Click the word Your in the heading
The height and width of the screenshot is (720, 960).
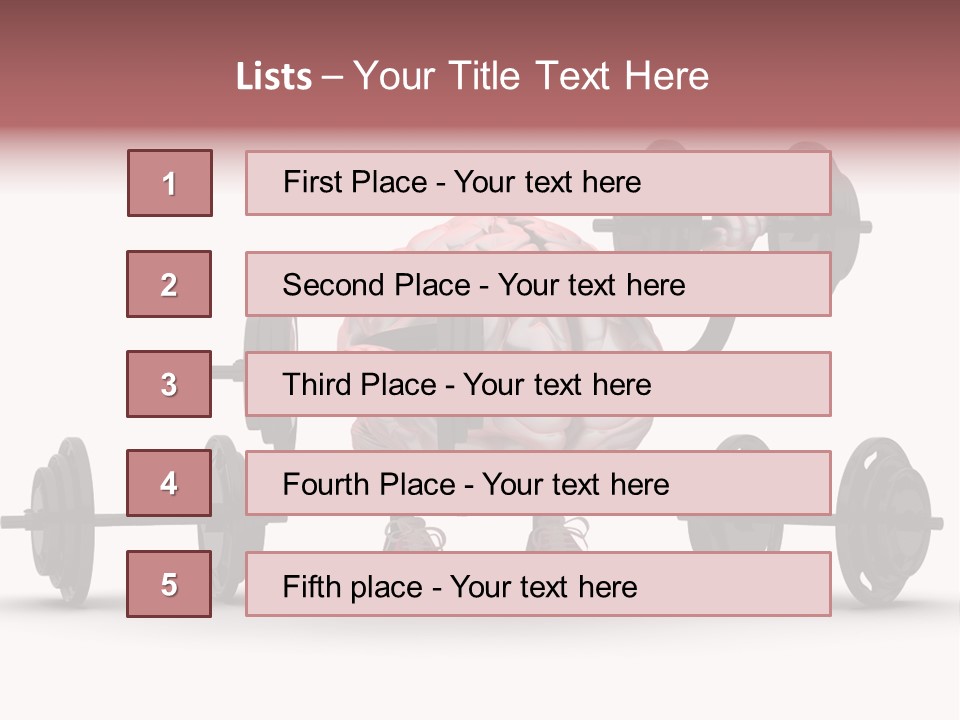tap(394, 76)
